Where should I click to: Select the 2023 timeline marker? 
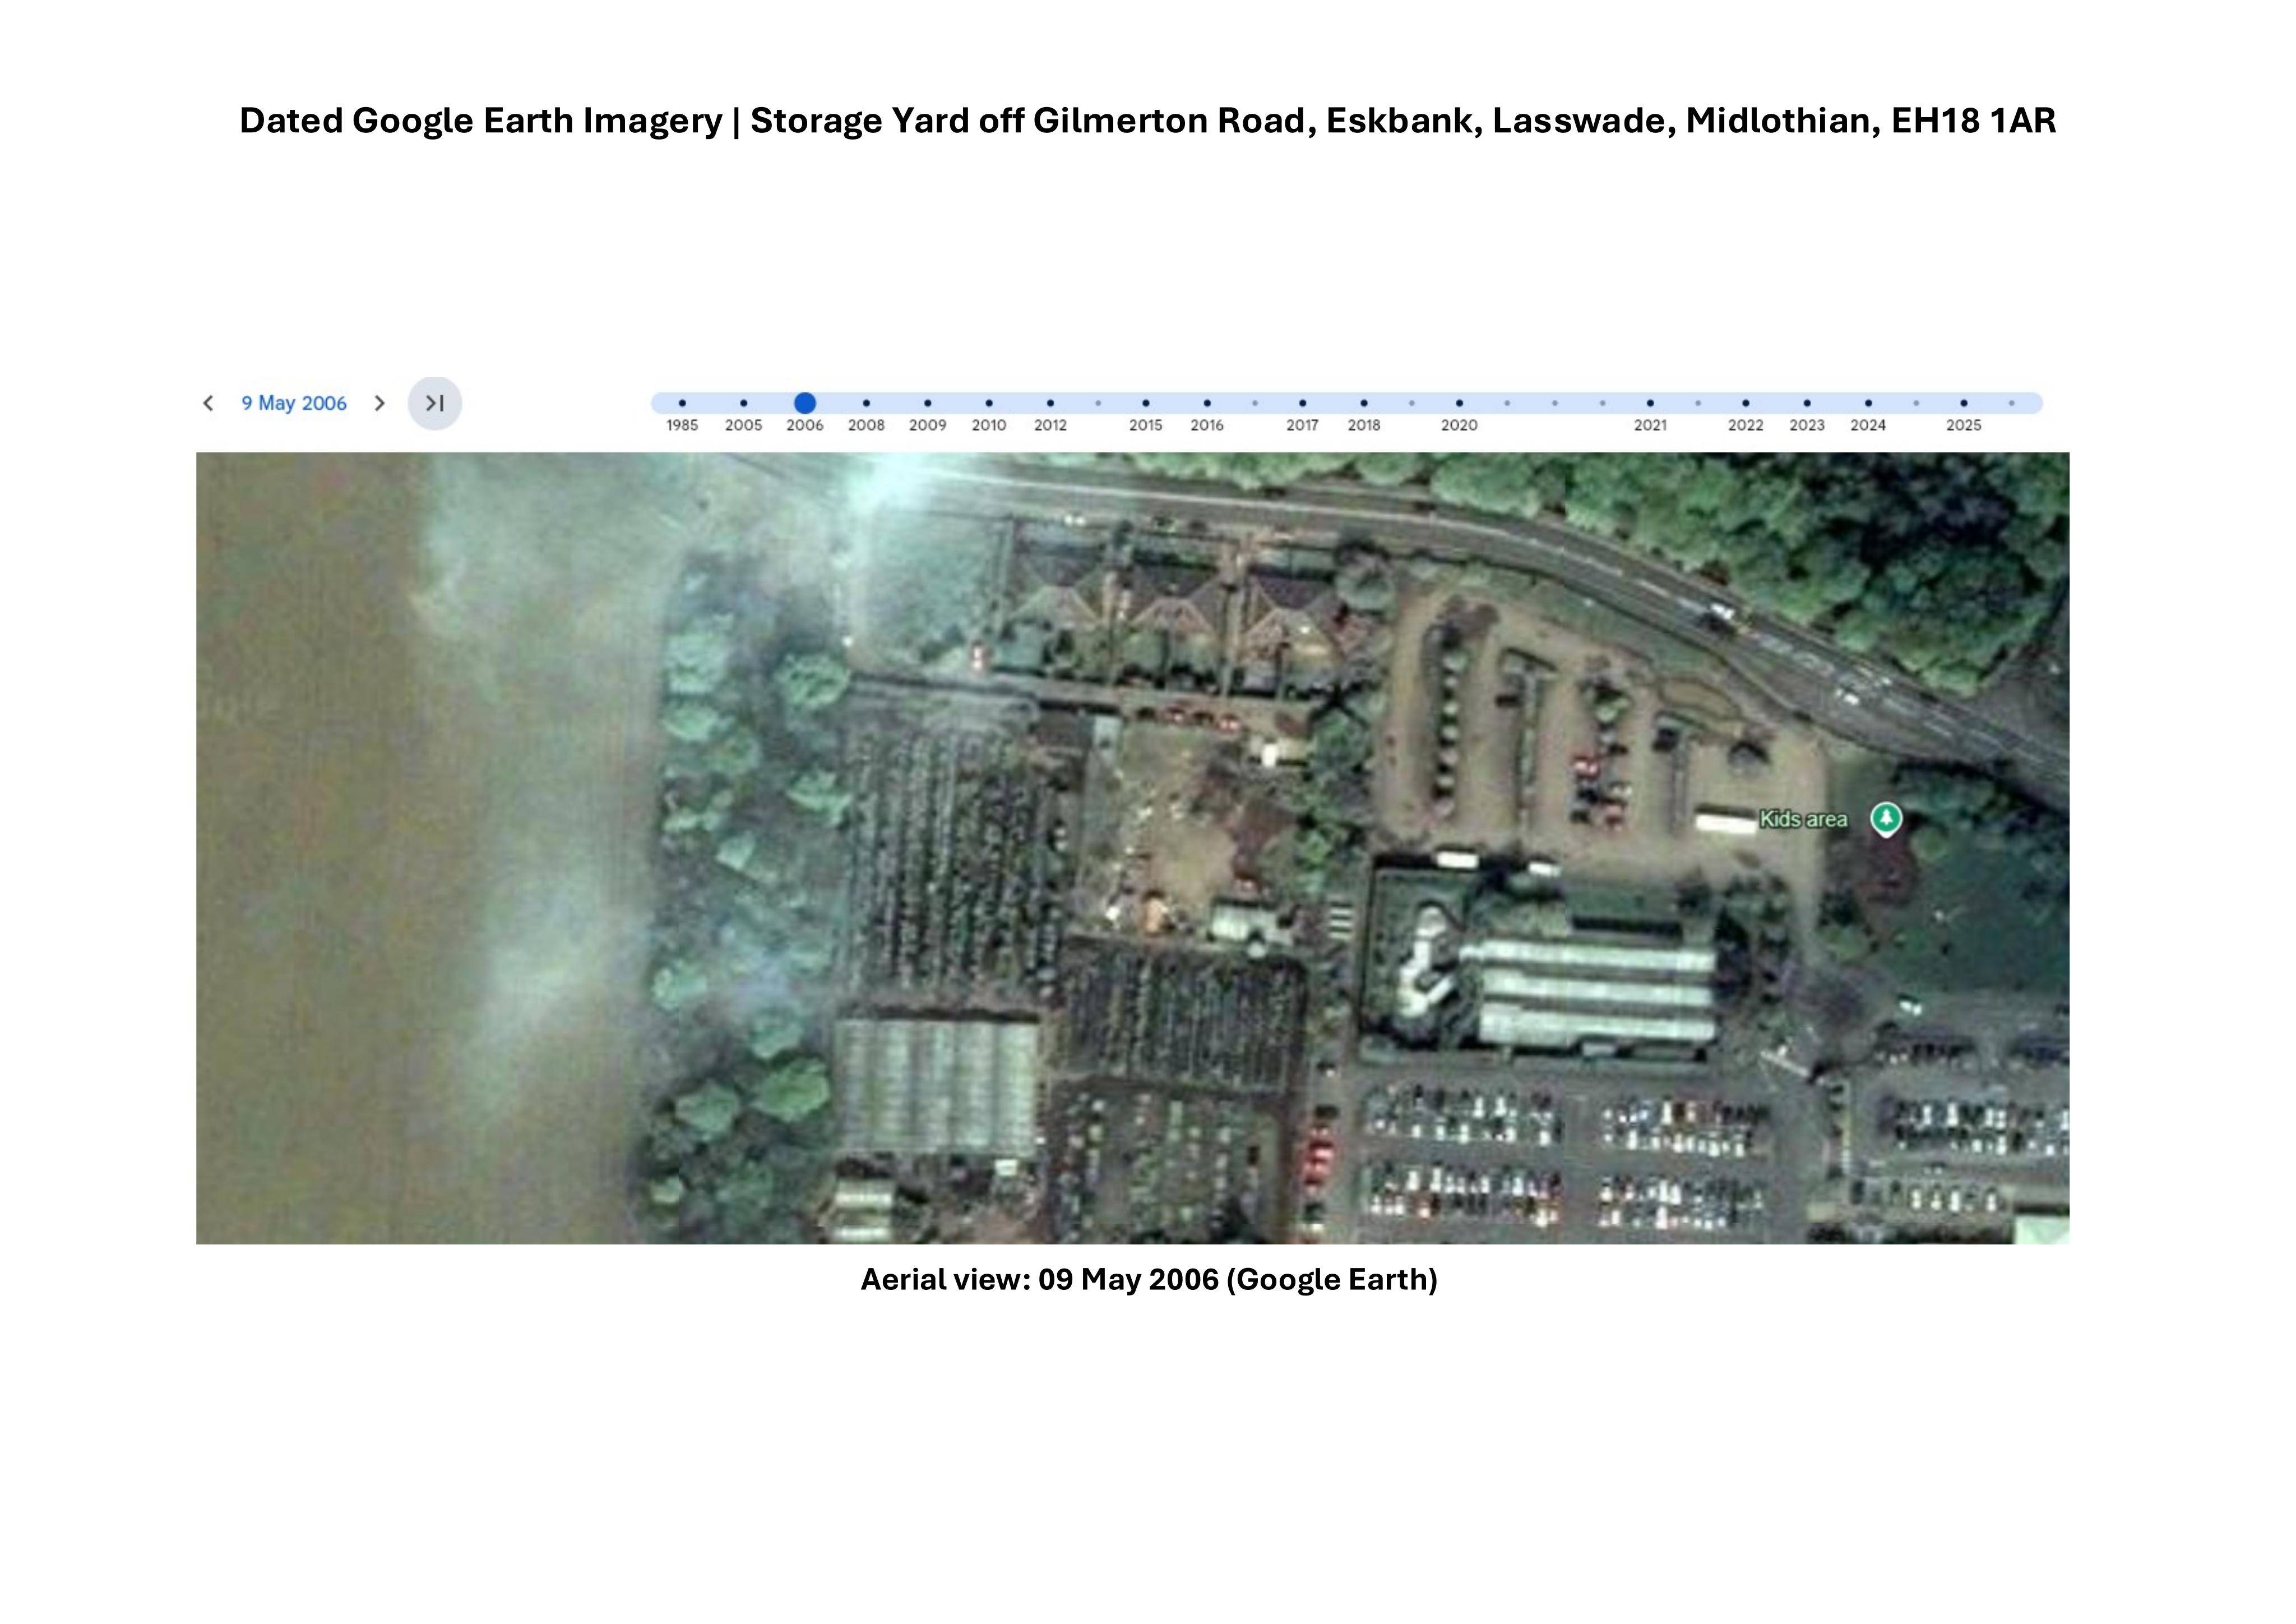coord(1807,403)
